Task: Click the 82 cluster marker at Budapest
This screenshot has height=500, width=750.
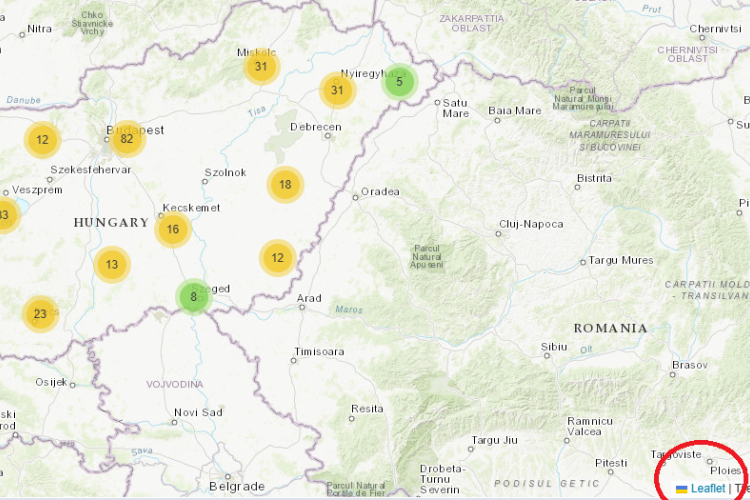Action: [x=126, y=139]
